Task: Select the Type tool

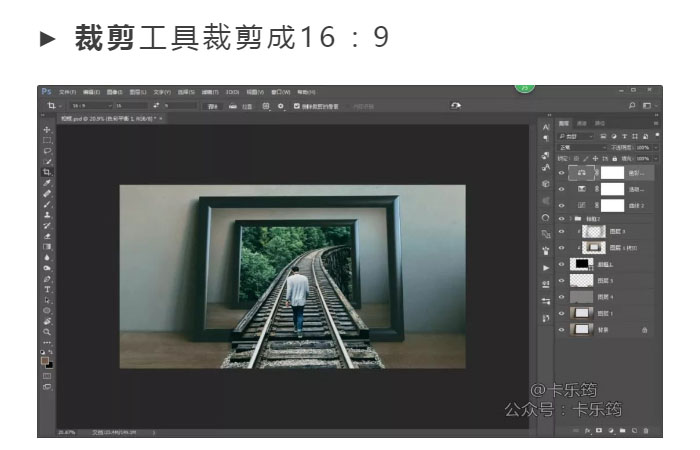Action: point(47,289)
